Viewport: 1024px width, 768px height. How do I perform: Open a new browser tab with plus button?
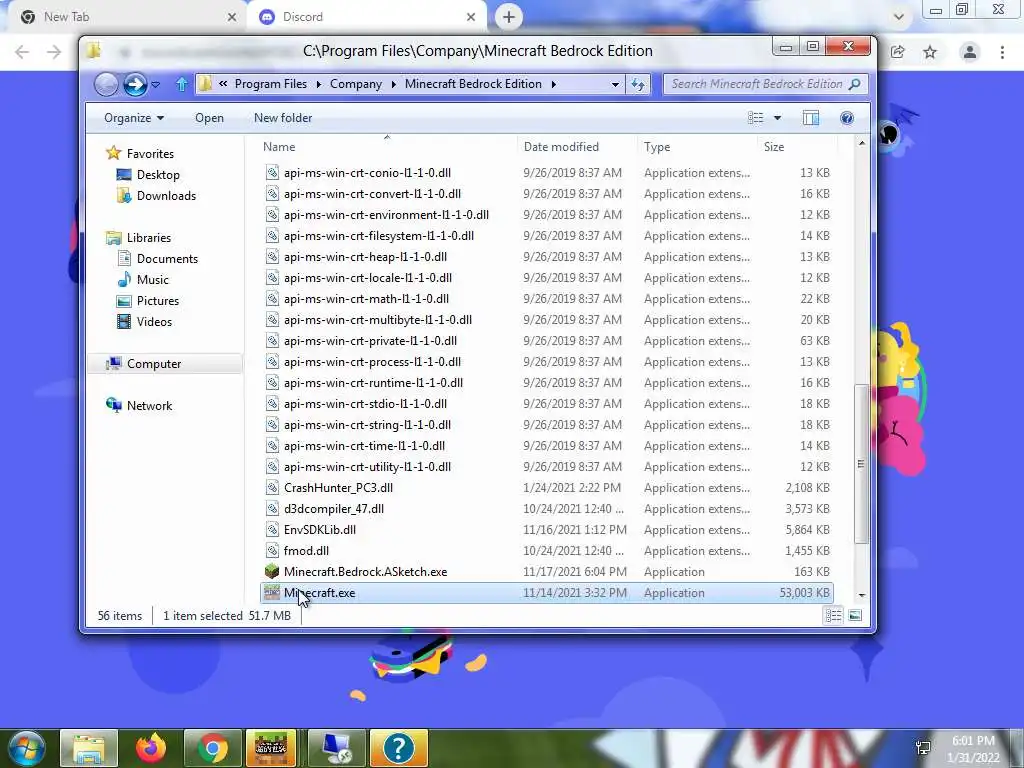(x=509, y=17)
